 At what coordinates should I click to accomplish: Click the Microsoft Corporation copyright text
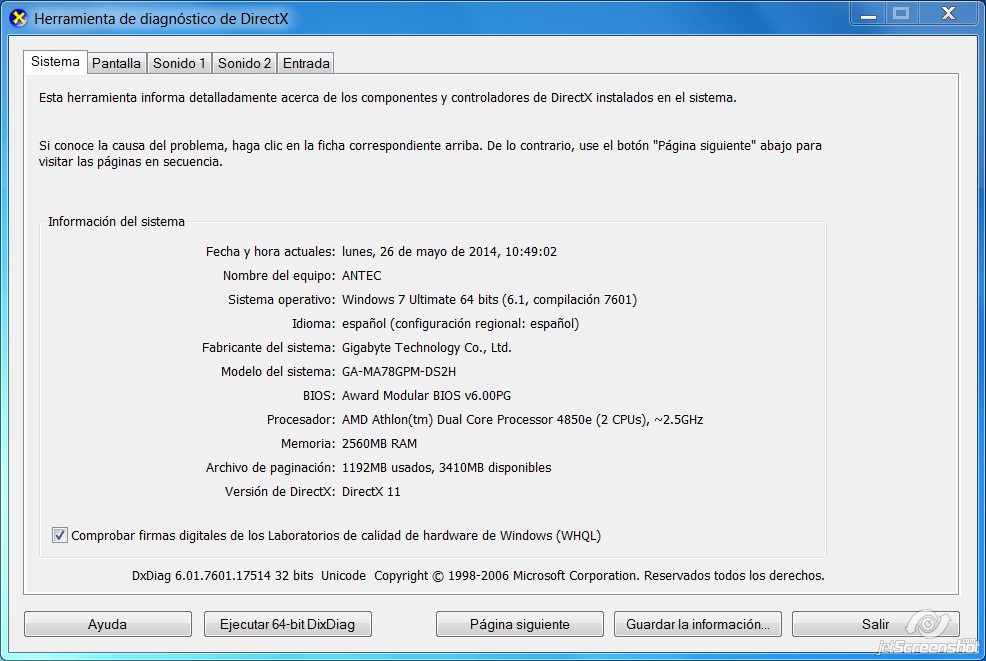pos(599,575)
